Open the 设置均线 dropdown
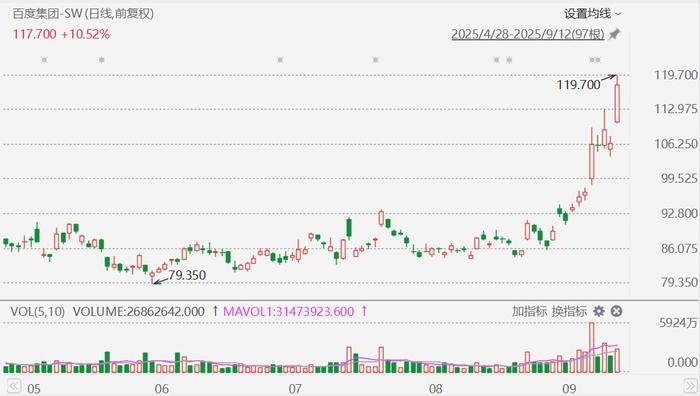700x396 pixels. tap(592, 14)
